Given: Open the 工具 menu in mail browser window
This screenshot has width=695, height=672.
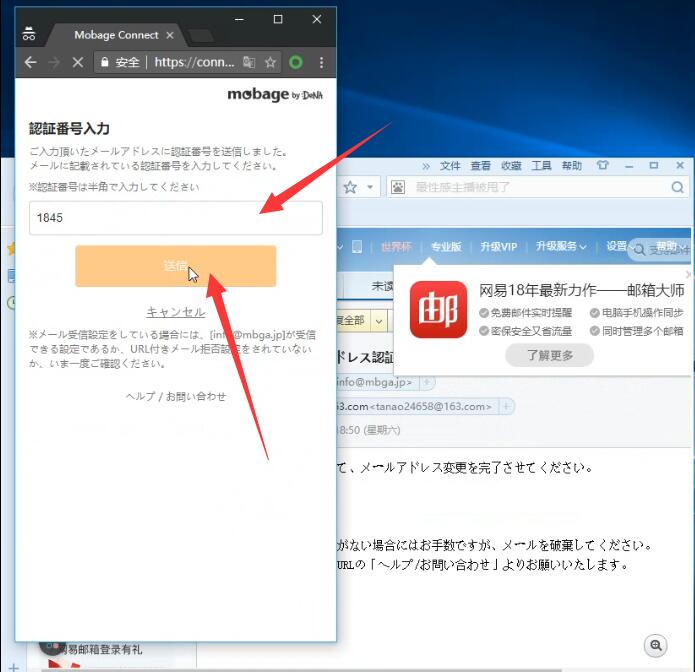Looking at the screenshot, I should (x=541, y=166).
